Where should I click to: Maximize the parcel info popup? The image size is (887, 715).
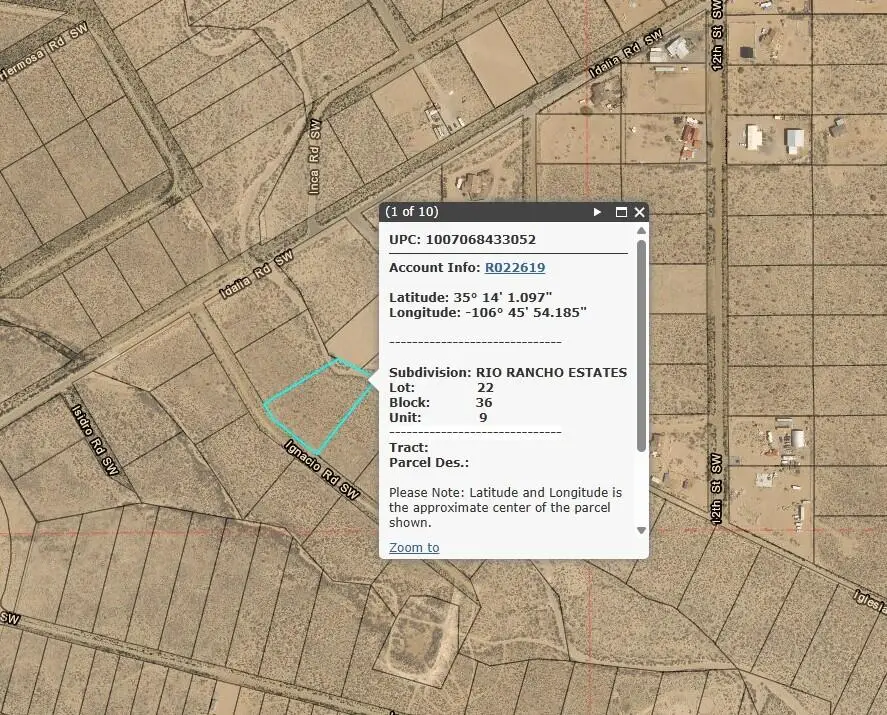(622, 212)
